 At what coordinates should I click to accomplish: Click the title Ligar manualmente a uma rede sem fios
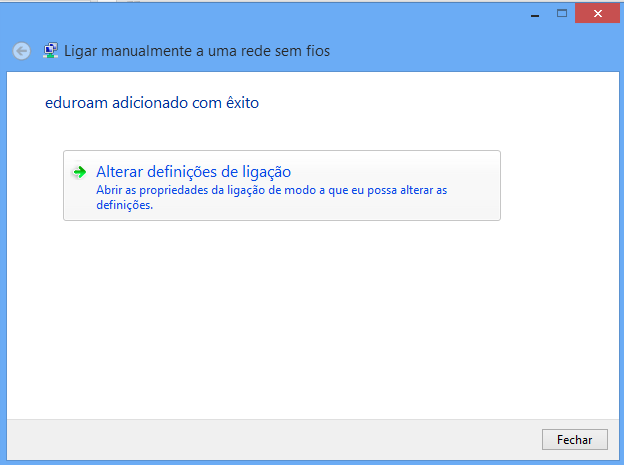tap(197, 51)
